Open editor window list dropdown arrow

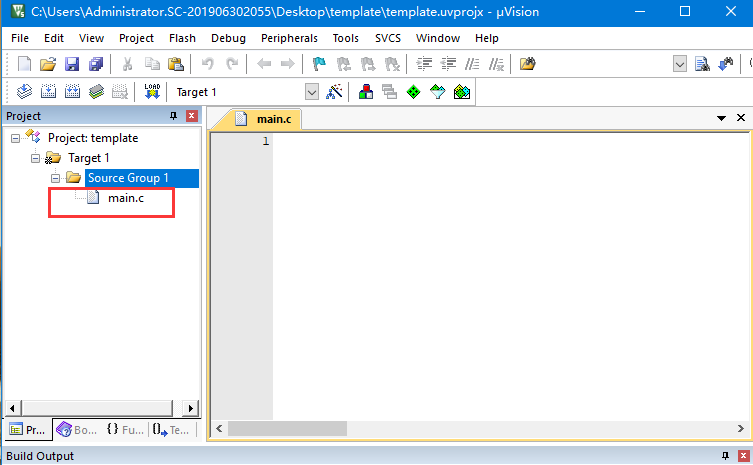(721, 118)
